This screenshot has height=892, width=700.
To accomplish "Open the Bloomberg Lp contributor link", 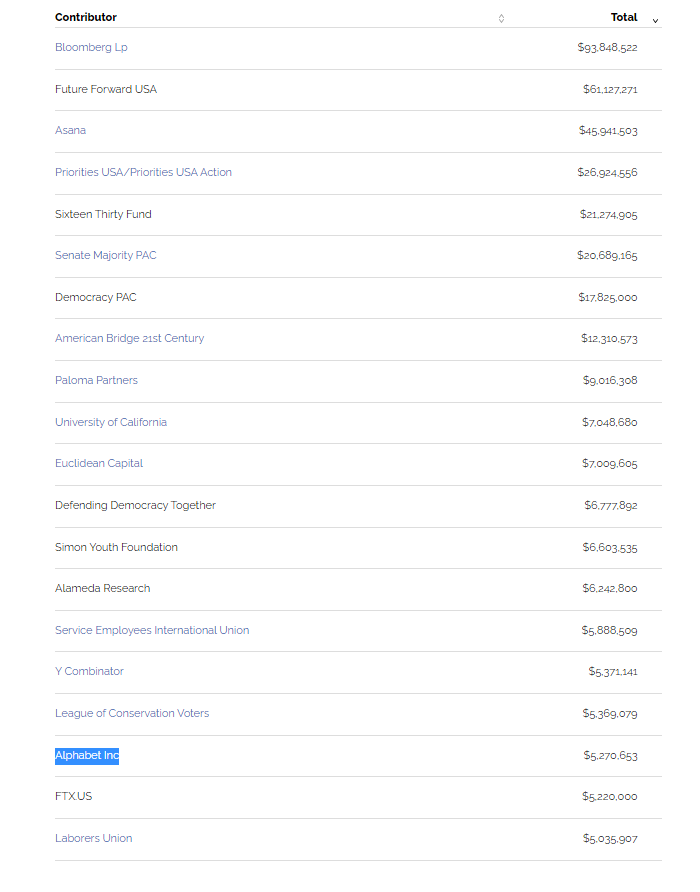I will coord(91,47).
